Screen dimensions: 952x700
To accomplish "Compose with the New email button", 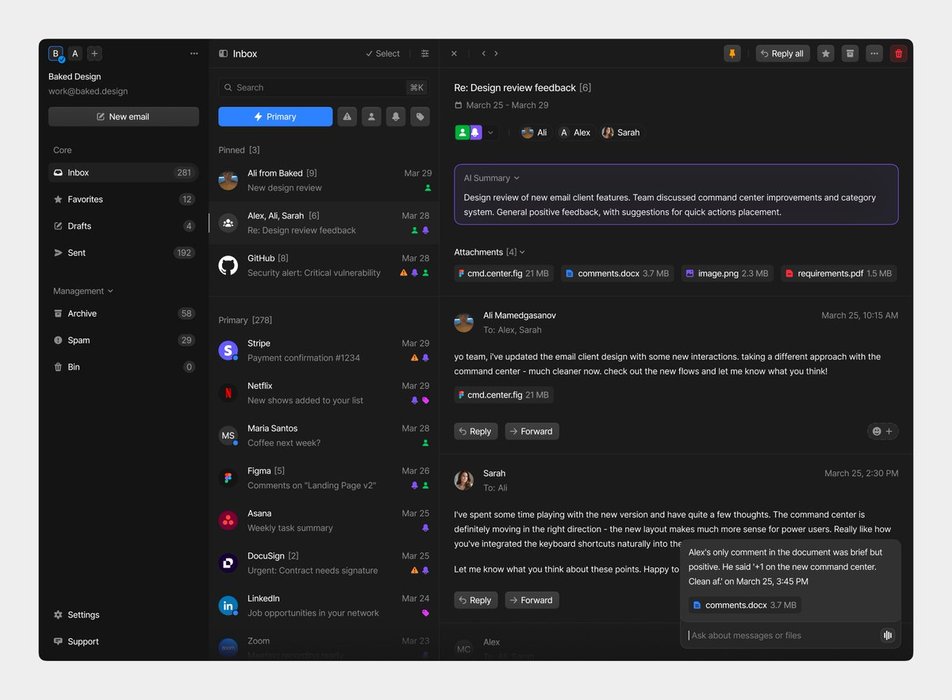I will pos(123,117).
